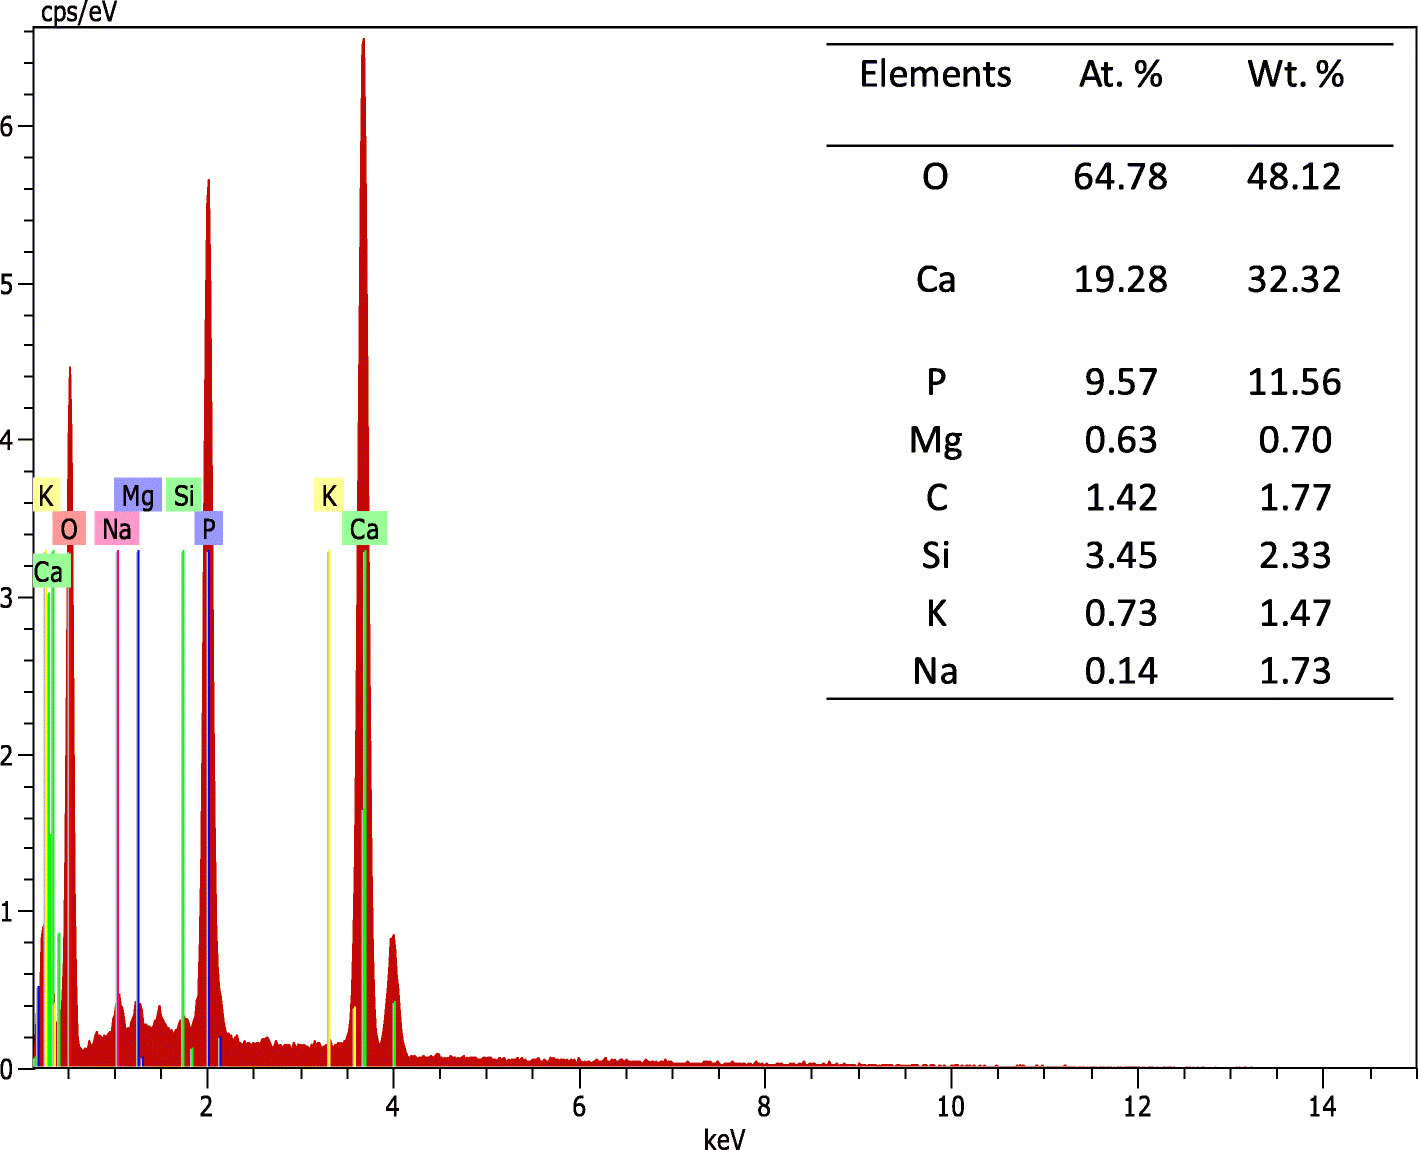Click the yellow K label near 0 keV

pos(46,495)
